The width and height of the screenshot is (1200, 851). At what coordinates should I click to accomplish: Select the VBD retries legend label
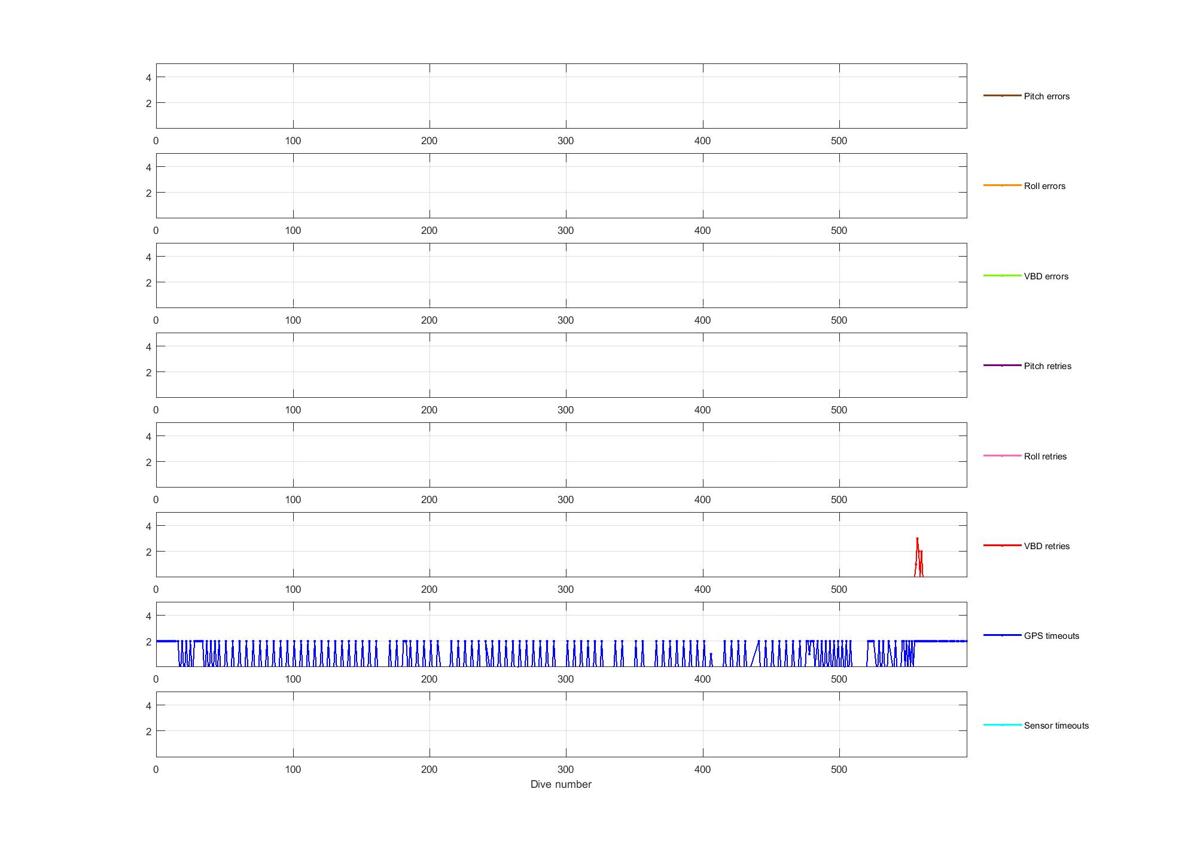click(1046, 546)
